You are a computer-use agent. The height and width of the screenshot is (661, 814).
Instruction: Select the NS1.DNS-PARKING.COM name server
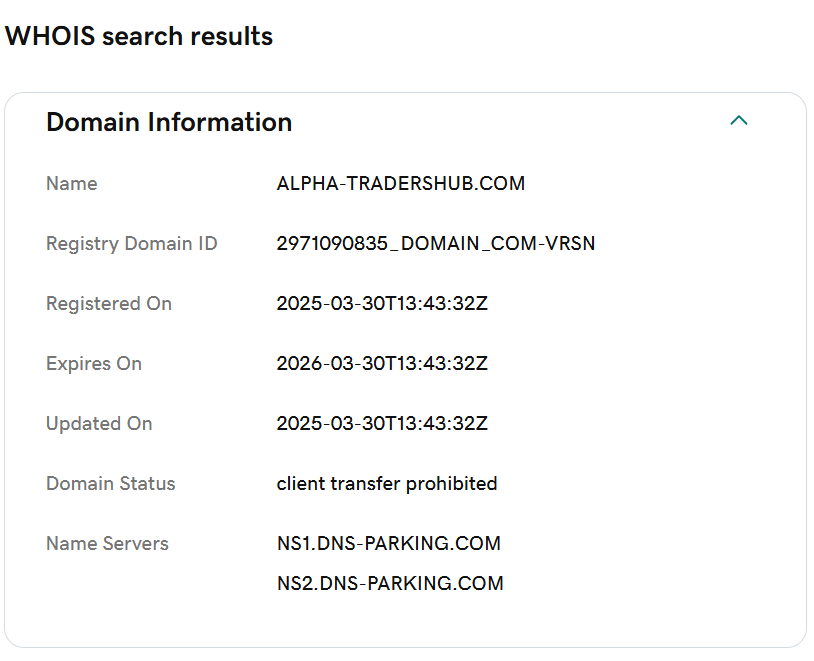[388, 544]
